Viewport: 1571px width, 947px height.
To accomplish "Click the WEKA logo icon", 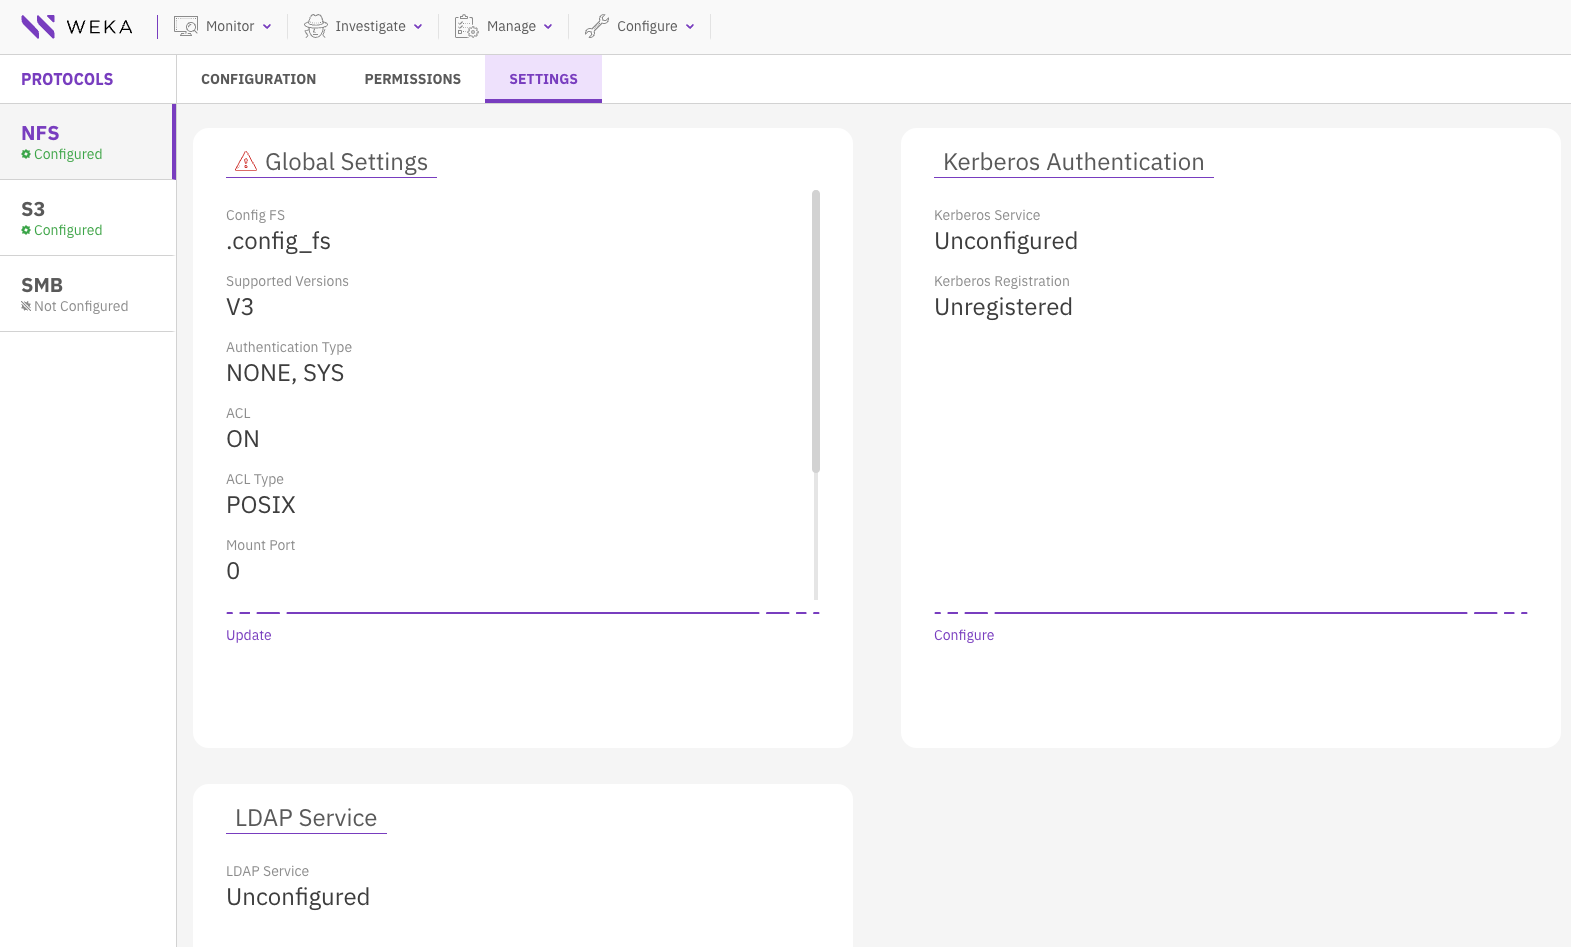I will (x=38, y=27).
